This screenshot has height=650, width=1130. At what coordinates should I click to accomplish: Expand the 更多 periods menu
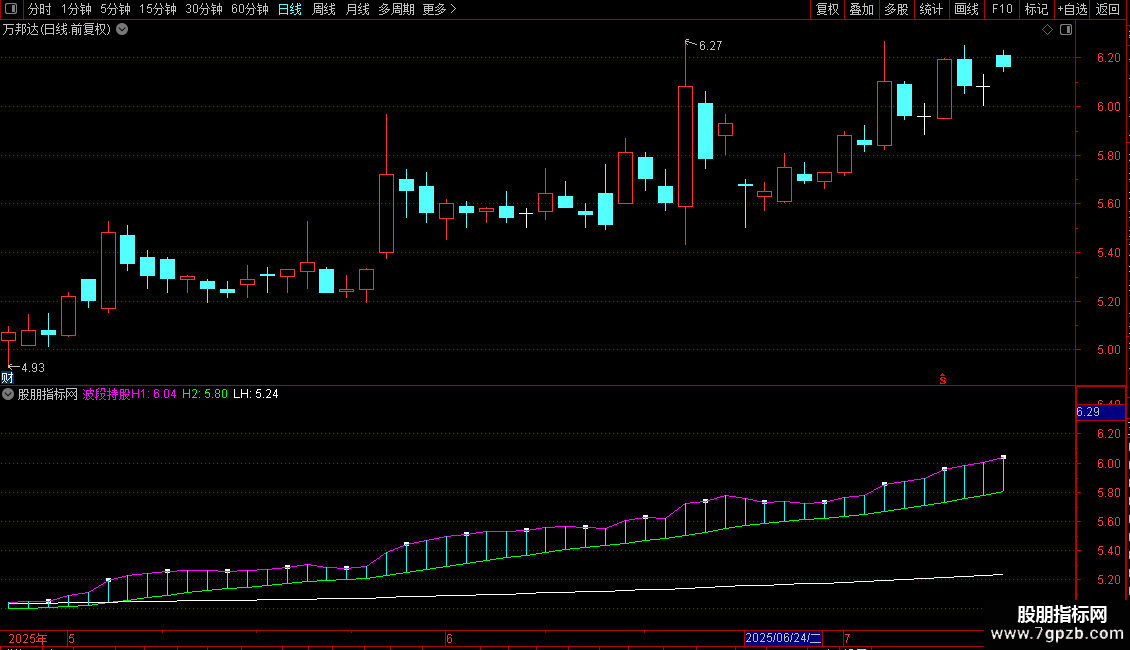pos(440,9)
